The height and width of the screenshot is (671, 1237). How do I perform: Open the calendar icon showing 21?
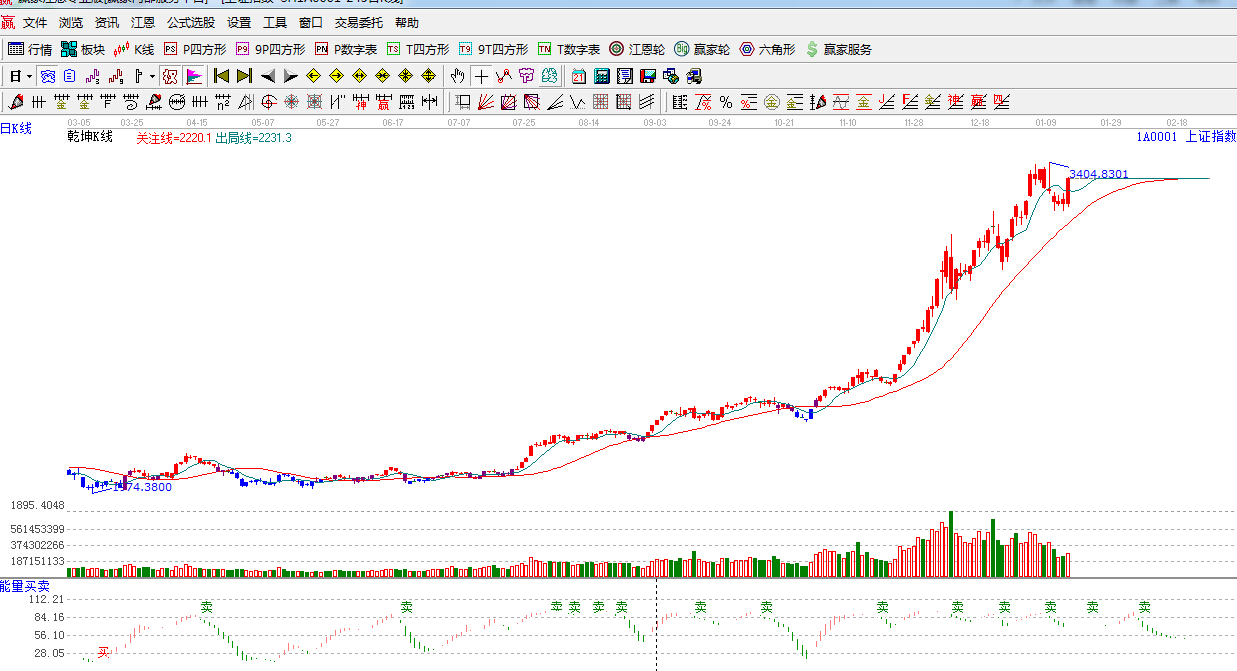click(x=579, y=76)
